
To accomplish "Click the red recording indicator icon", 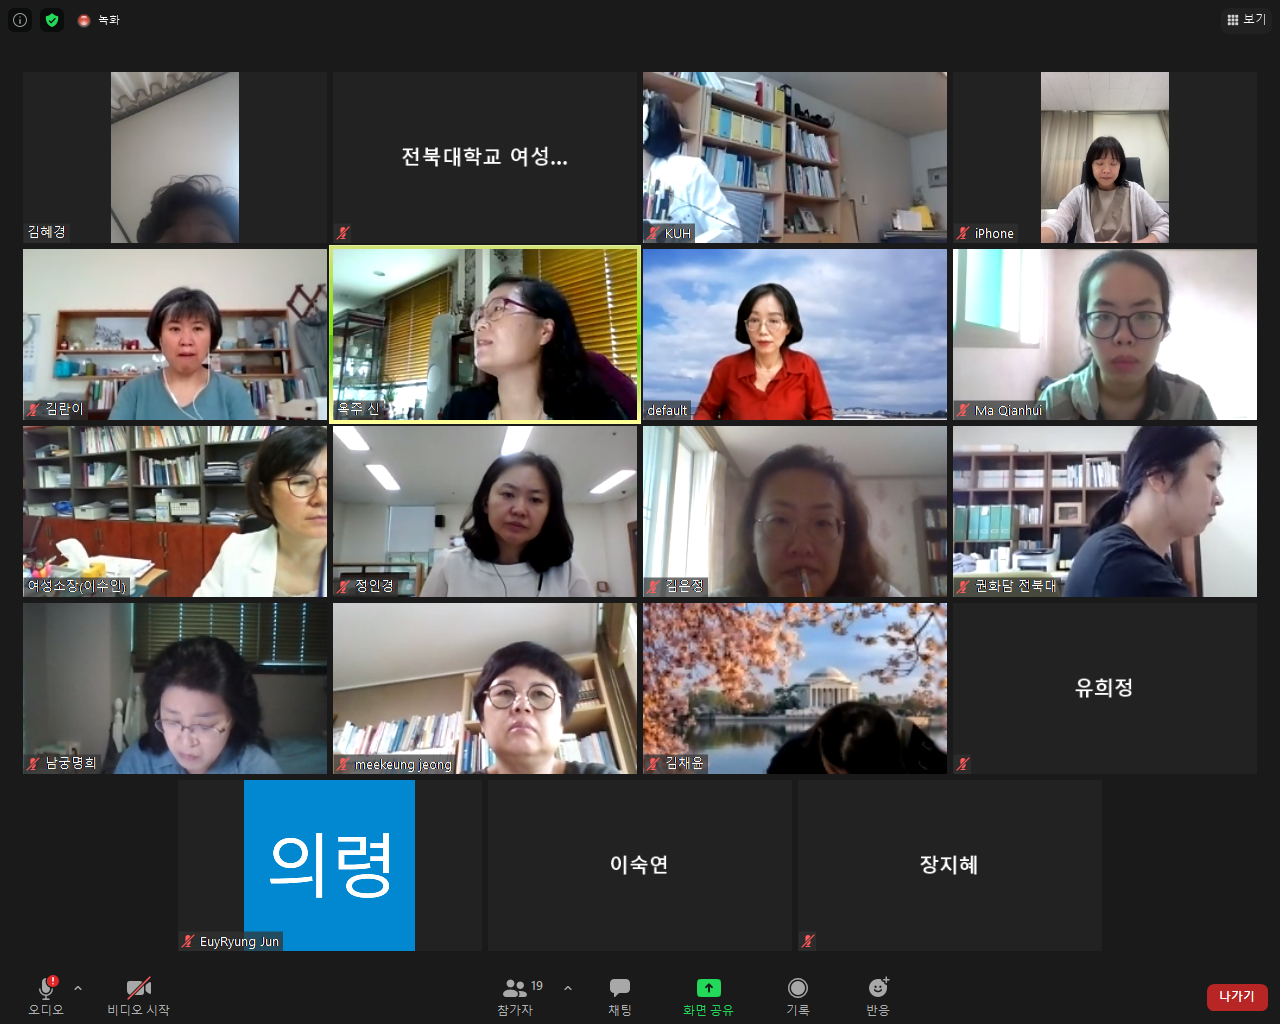I will pos(85,20).
